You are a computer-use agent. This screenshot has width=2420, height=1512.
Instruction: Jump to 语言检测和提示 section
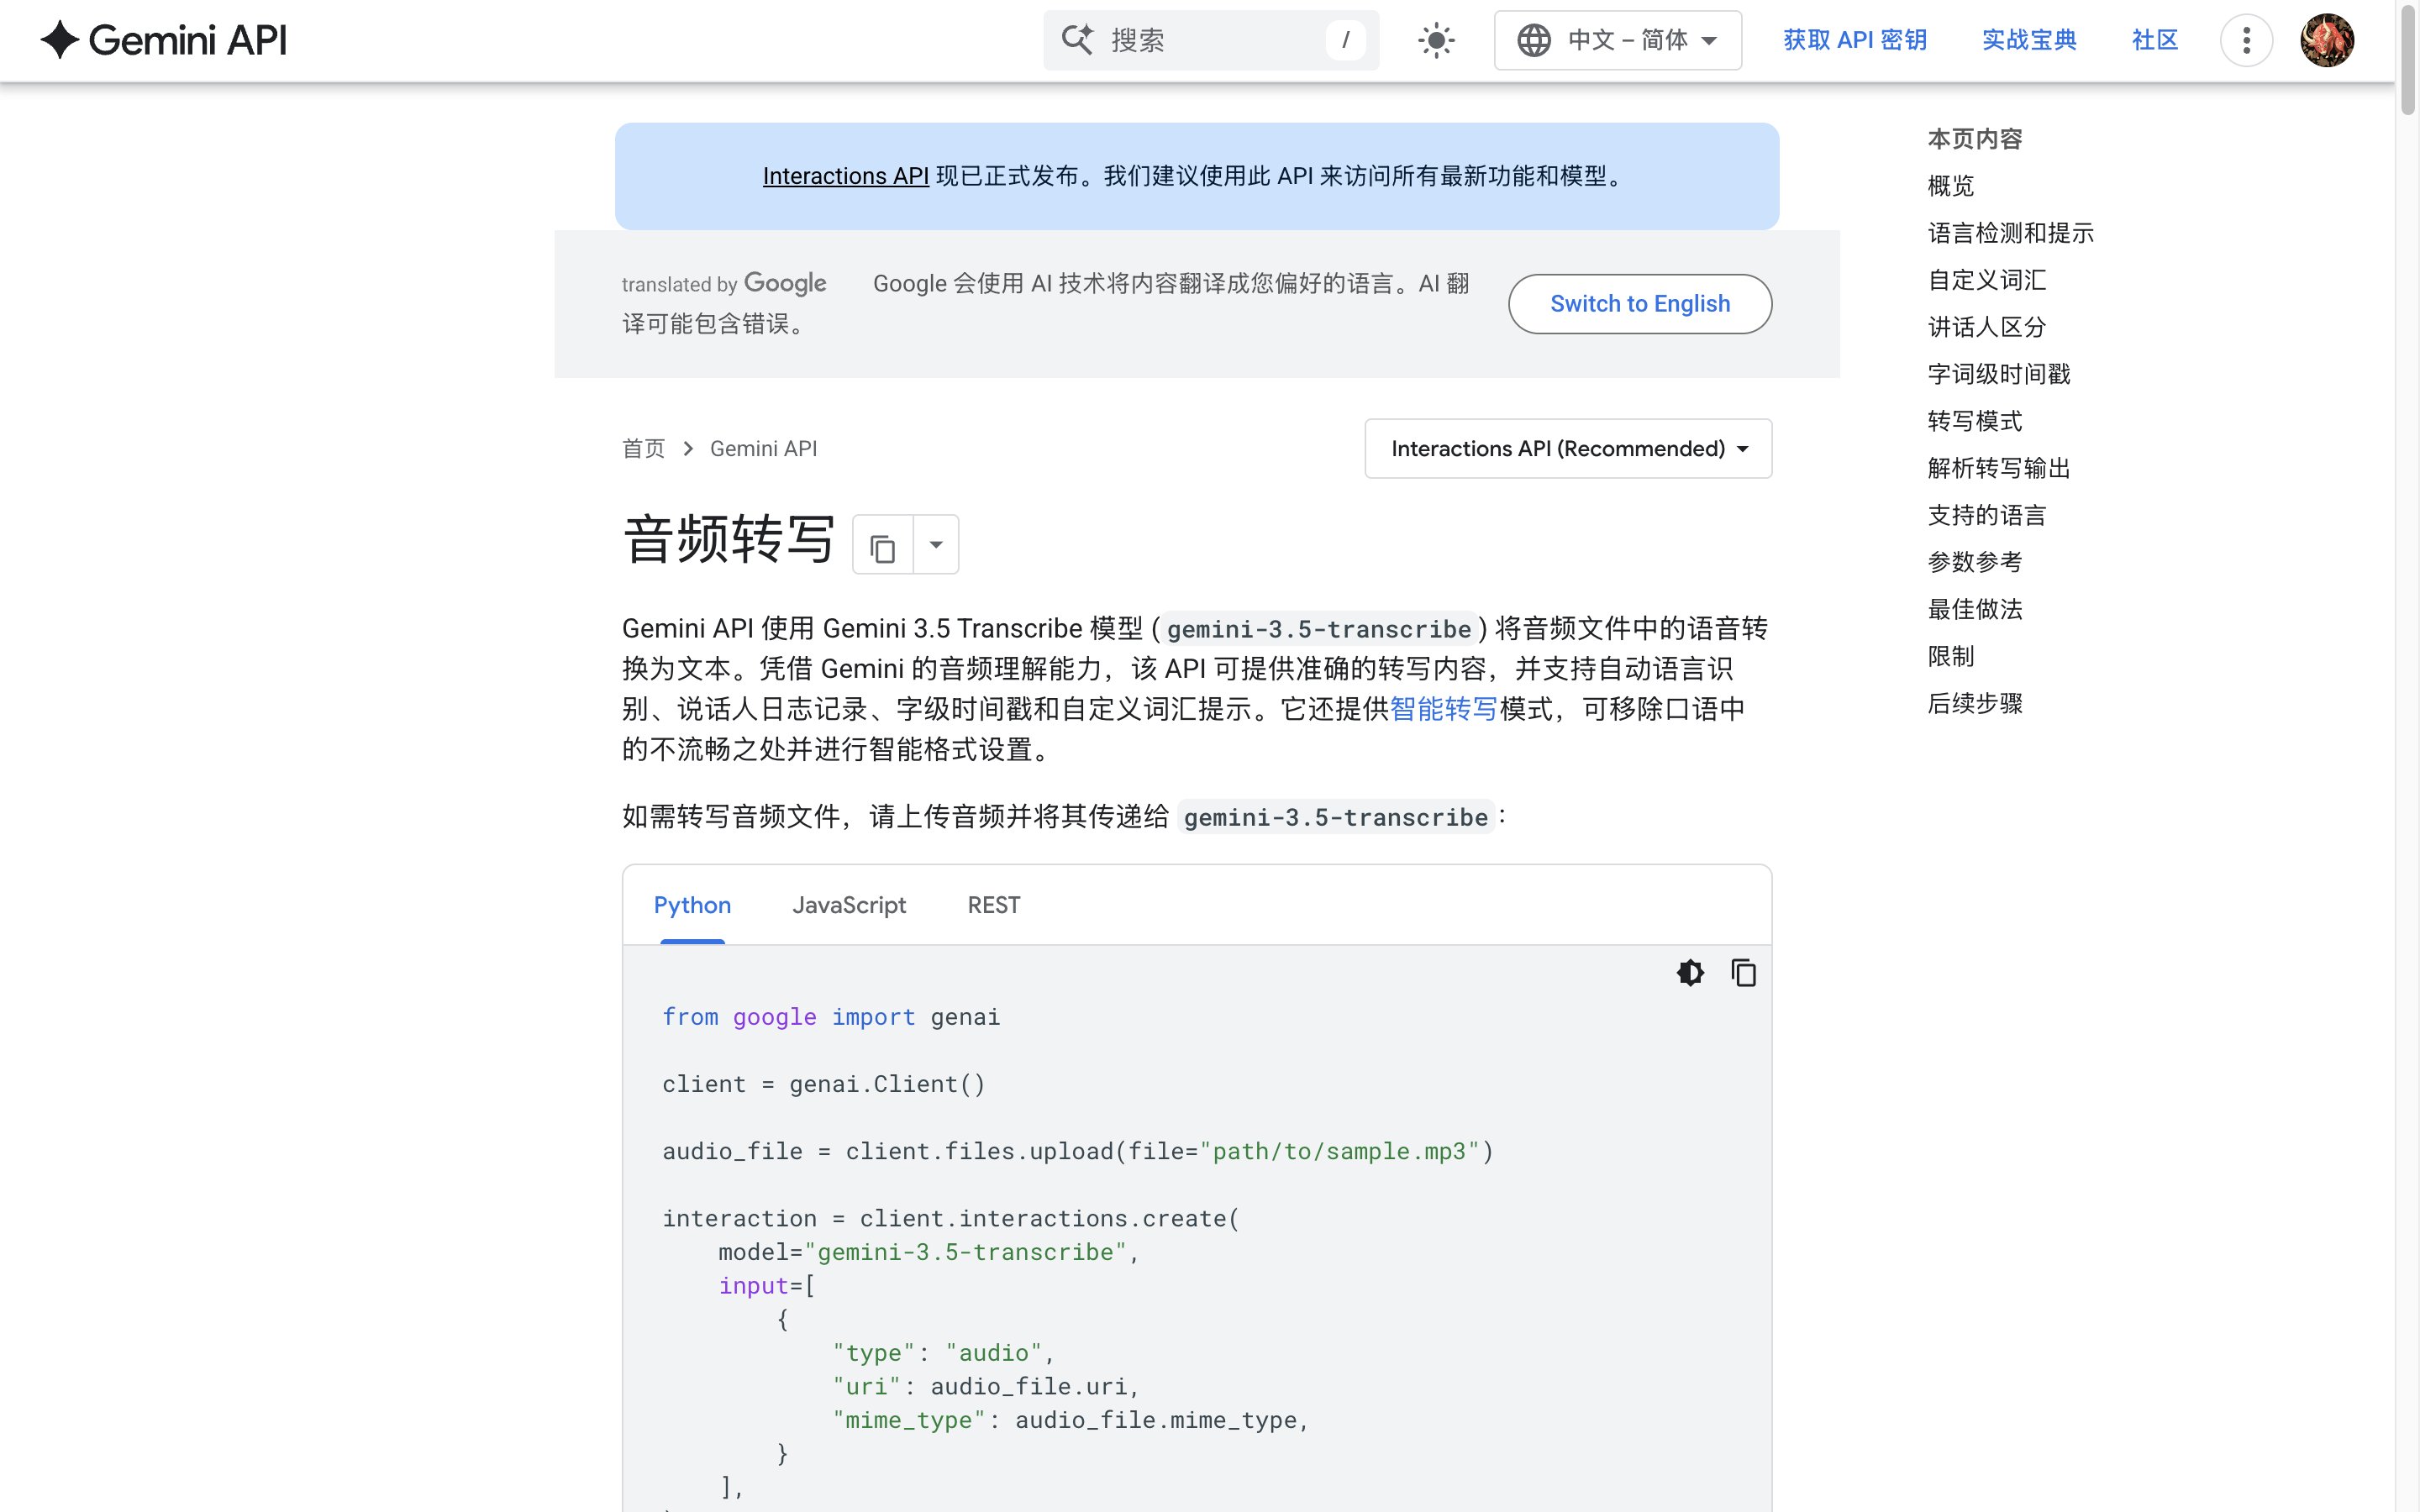[x=2010, y=233]
